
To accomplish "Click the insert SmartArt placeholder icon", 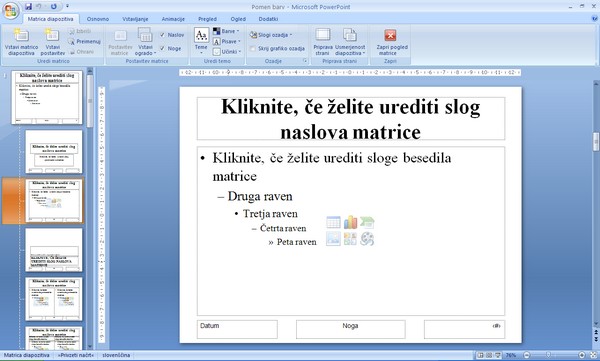I will click(367, 222).
